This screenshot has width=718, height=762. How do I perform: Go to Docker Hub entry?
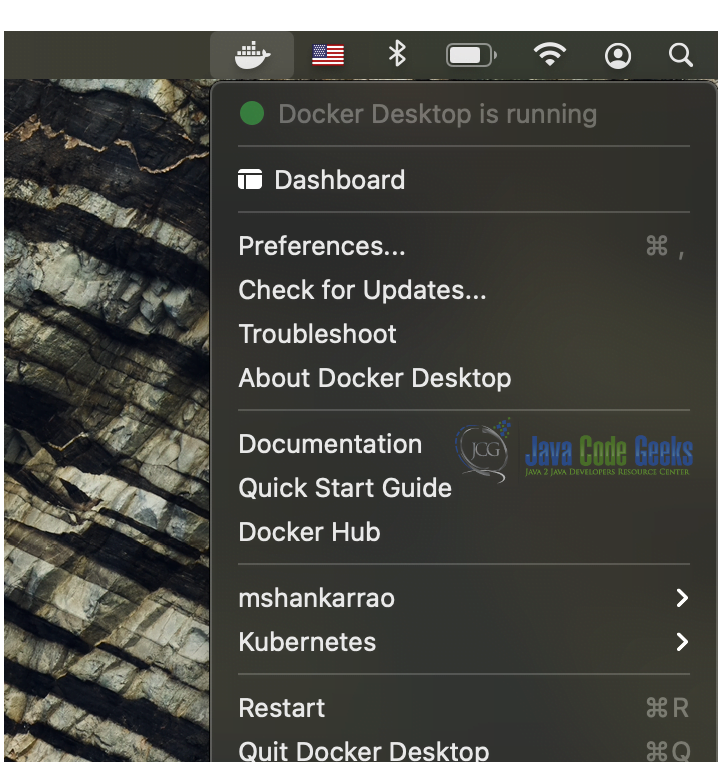(x=464, y=532)
